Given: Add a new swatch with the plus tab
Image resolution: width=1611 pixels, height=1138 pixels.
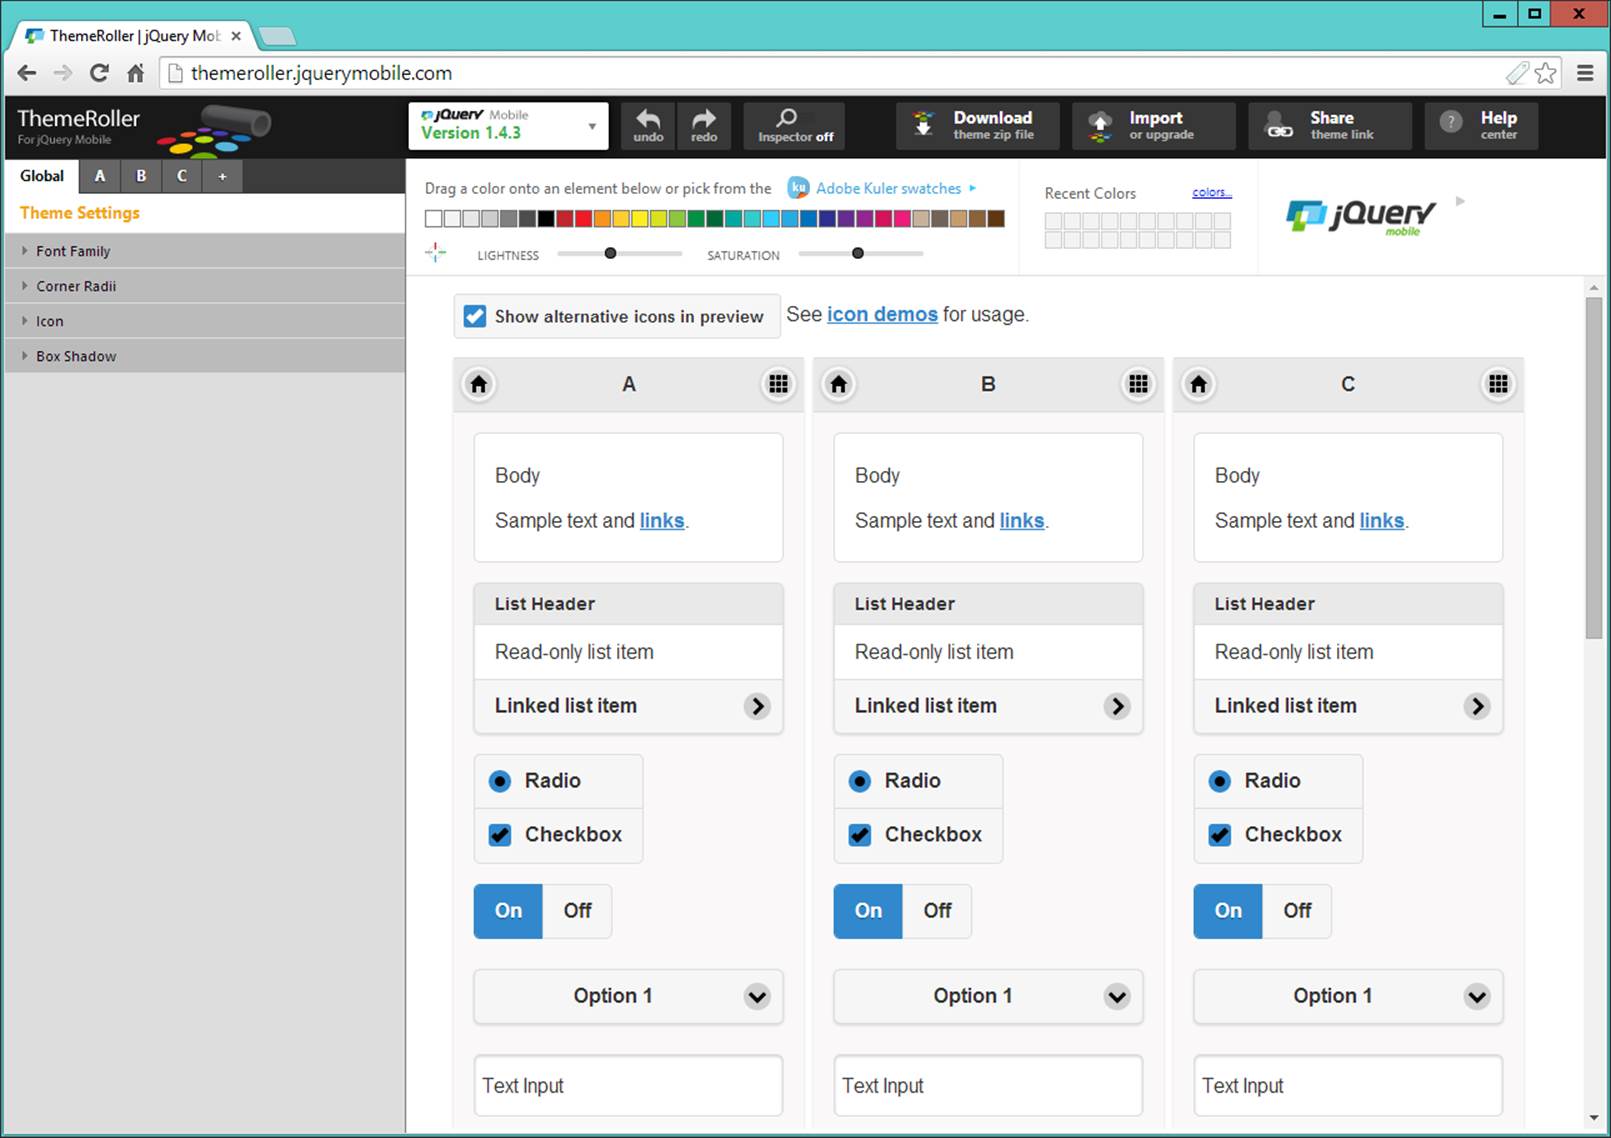Looking at the screenshot, I should 222,176.
